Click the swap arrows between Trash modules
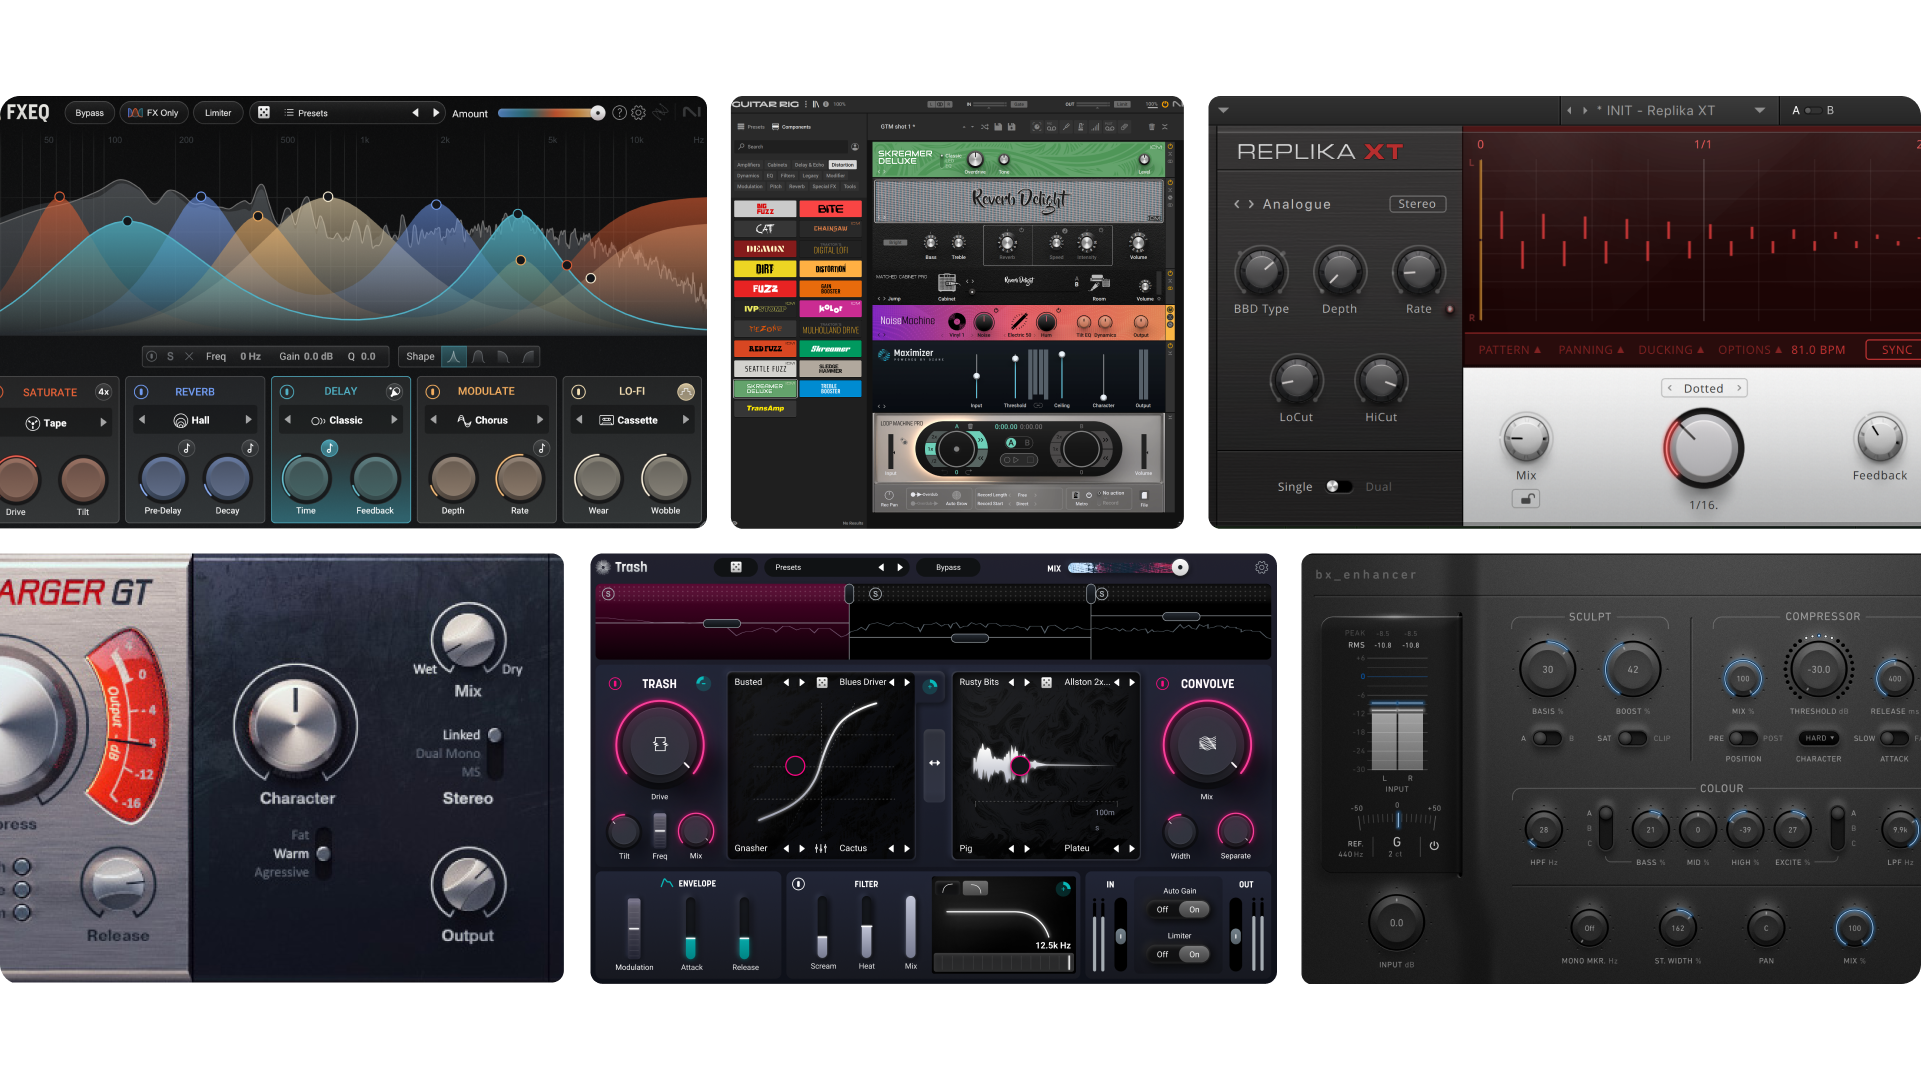This screenshot has width=1921, height=1080. [934, 763]
